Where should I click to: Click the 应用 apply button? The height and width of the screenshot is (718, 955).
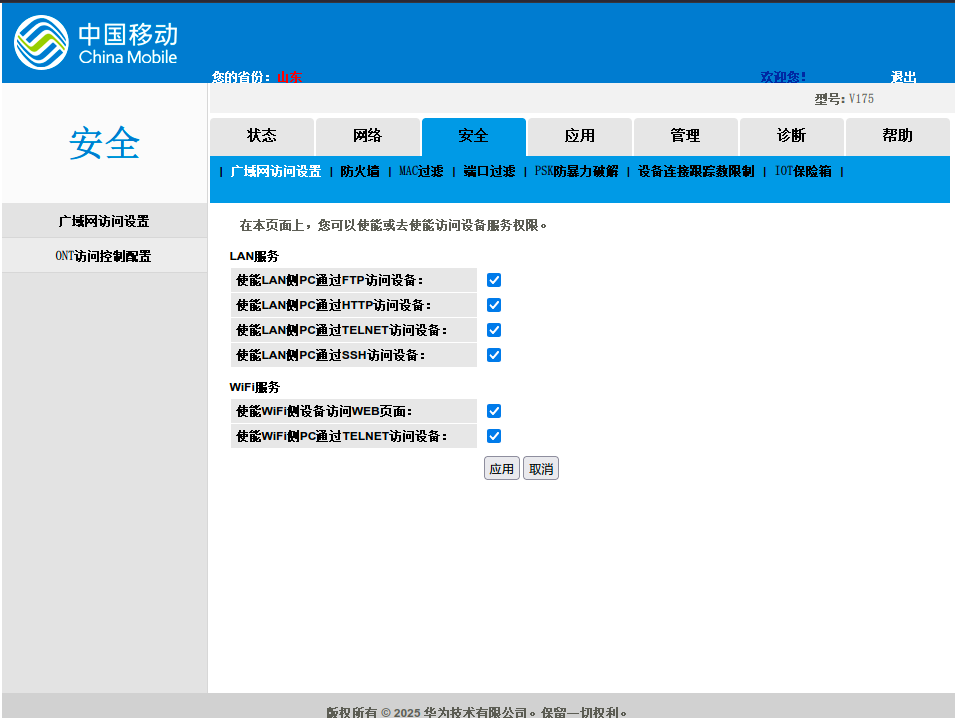pos(501,469)
